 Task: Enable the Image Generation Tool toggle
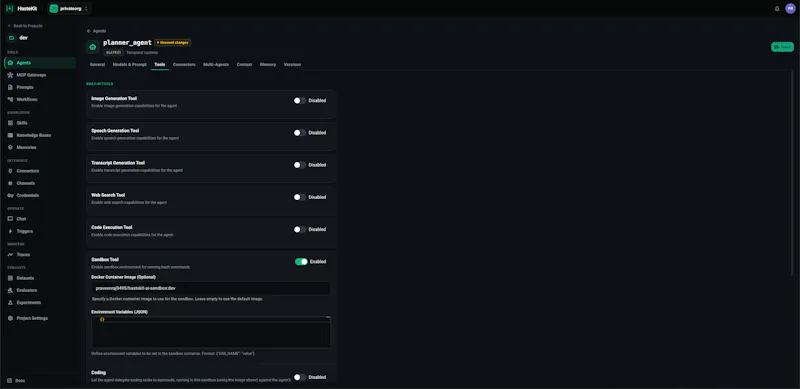pyautogui.click(x=299, y=101)
